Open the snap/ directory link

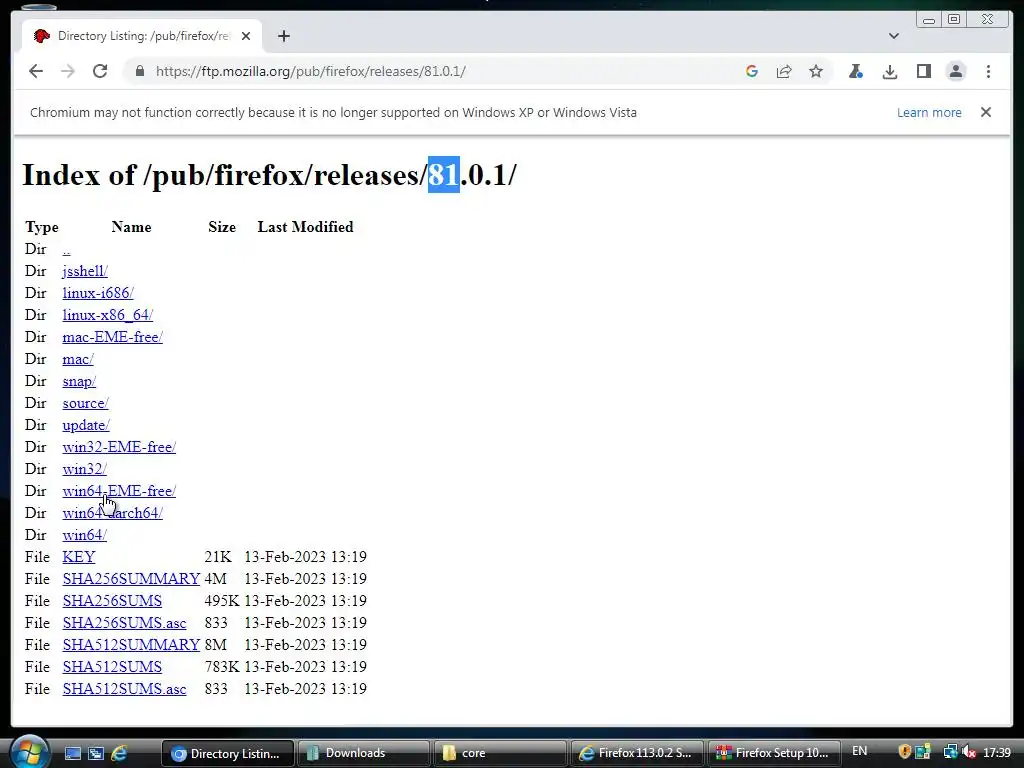coord(79,381)
